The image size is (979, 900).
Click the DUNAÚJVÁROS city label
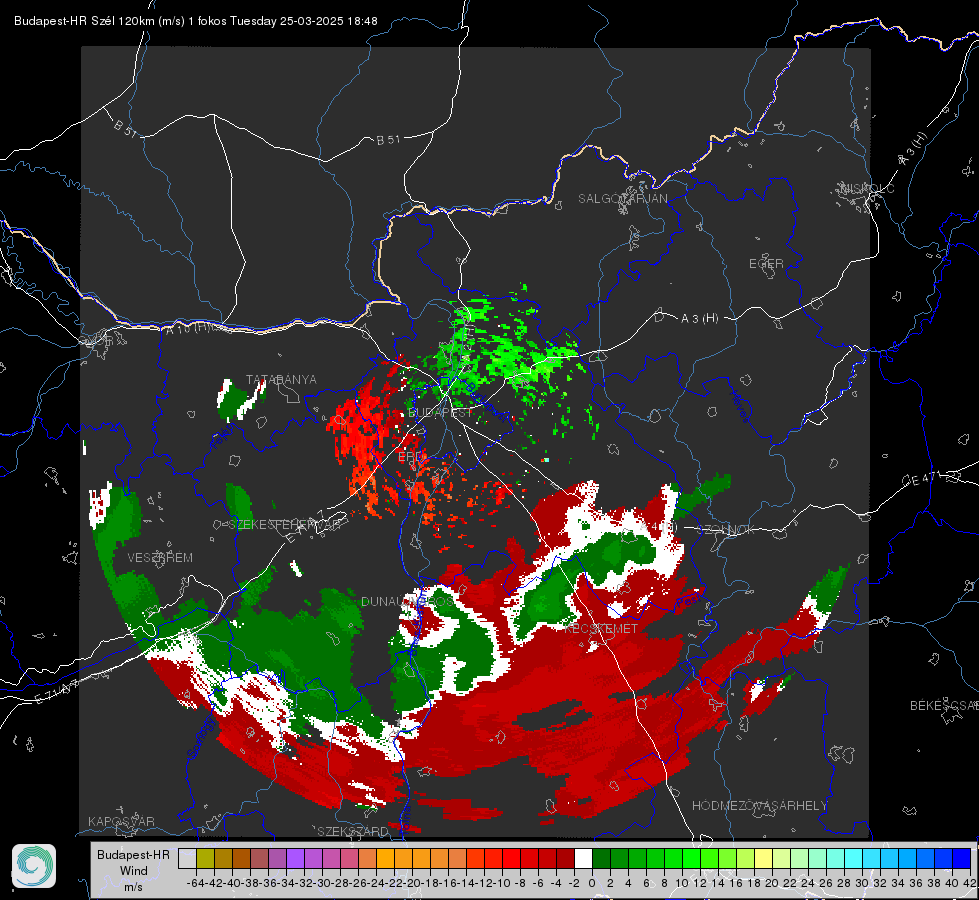[407, 601]
